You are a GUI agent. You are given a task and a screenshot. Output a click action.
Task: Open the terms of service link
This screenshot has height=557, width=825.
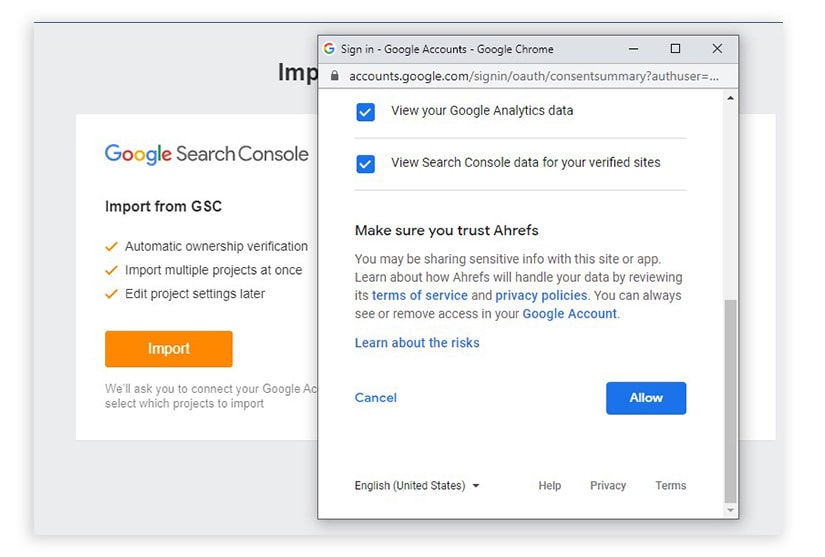[x=420, y=296]
